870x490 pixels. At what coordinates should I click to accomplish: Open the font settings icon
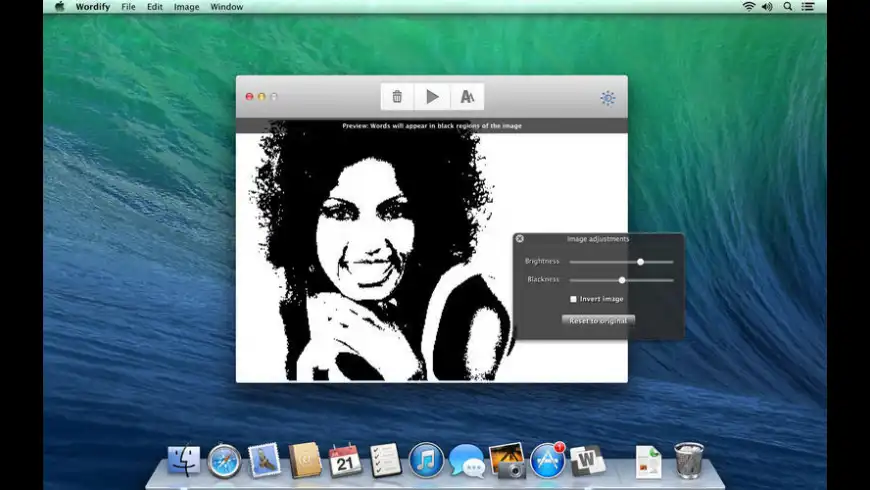[467, 97]
